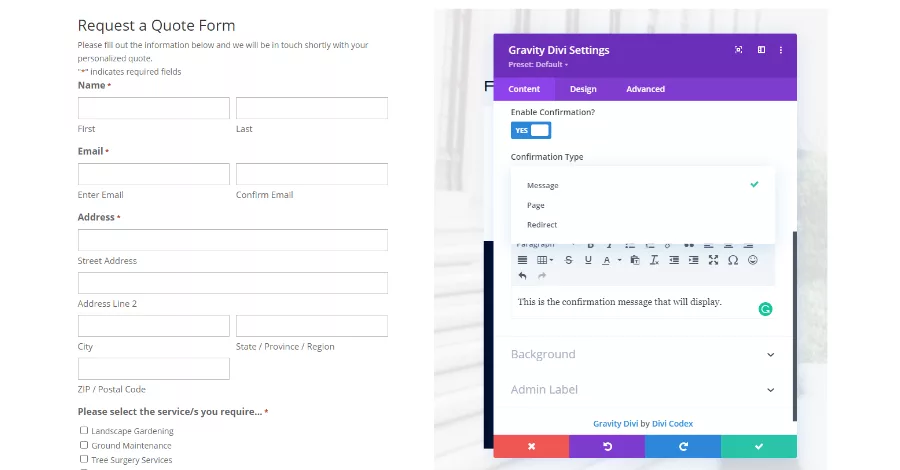900x470 pixels.
Task: Check the Landscape Gardening checkbox
Action: (84, 430)
